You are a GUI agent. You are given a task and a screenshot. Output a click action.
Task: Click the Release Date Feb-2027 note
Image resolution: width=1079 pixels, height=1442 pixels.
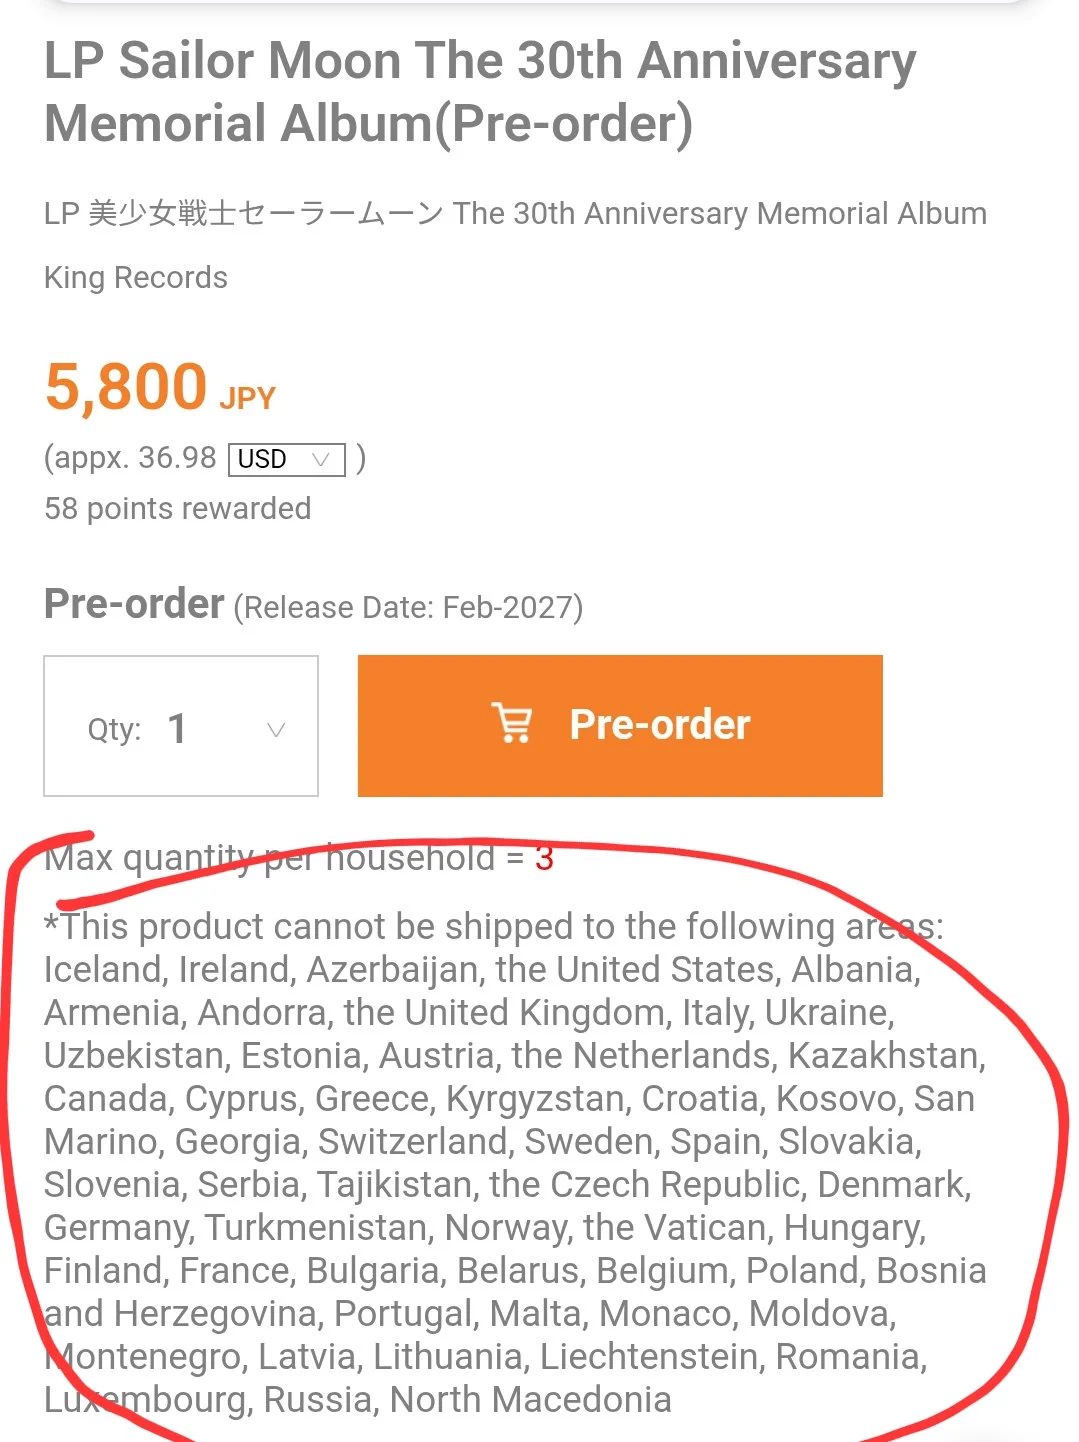pos(408,607)
